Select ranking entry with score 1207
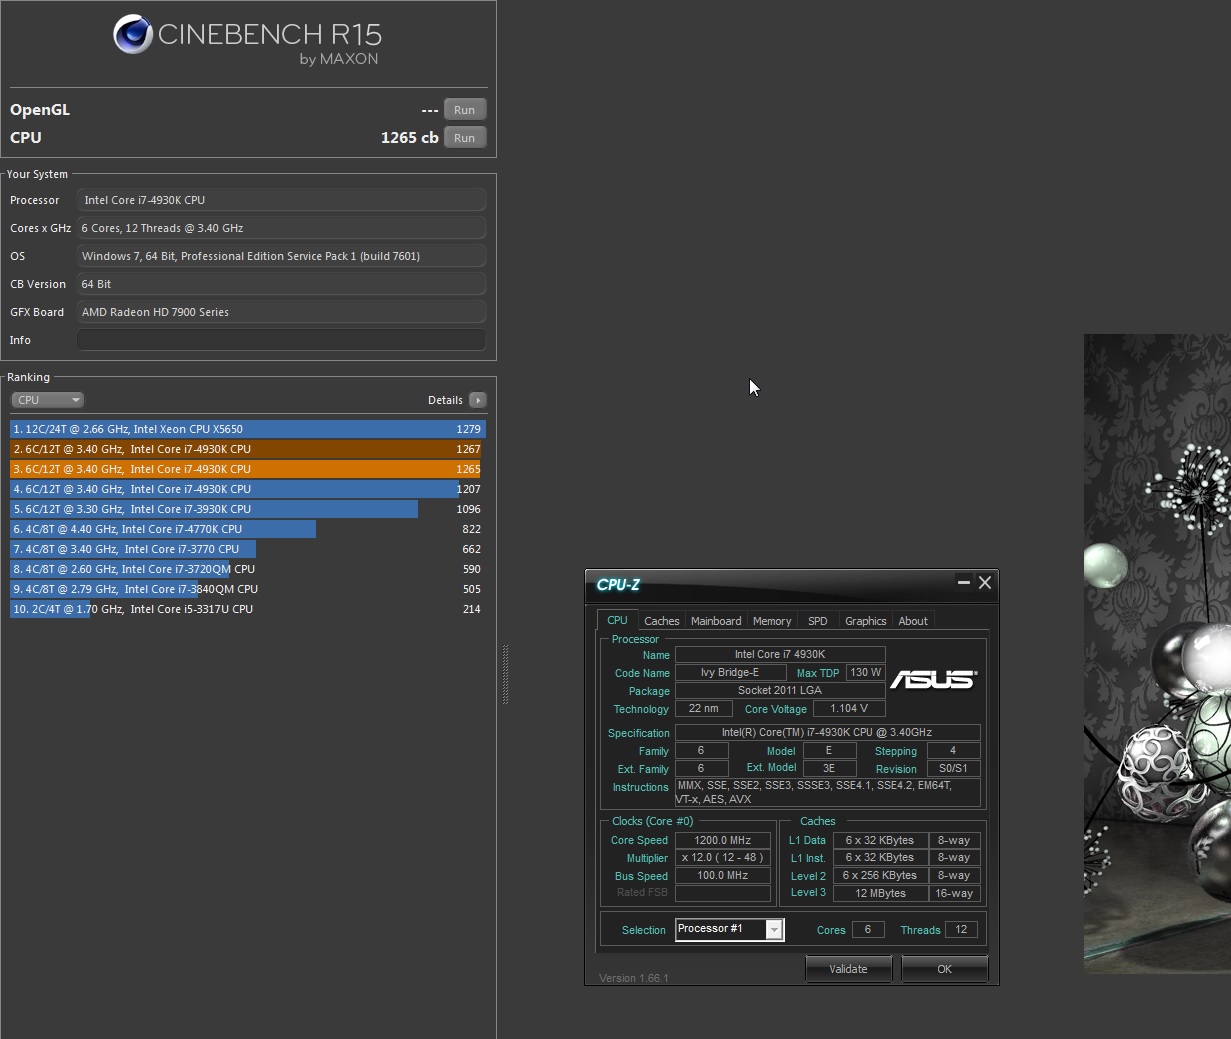This screenshot has height=1039, width=1231. 247,489
